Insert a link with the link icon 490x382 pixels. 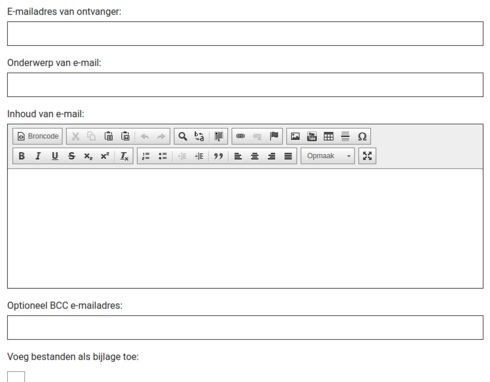click(240, 136)
